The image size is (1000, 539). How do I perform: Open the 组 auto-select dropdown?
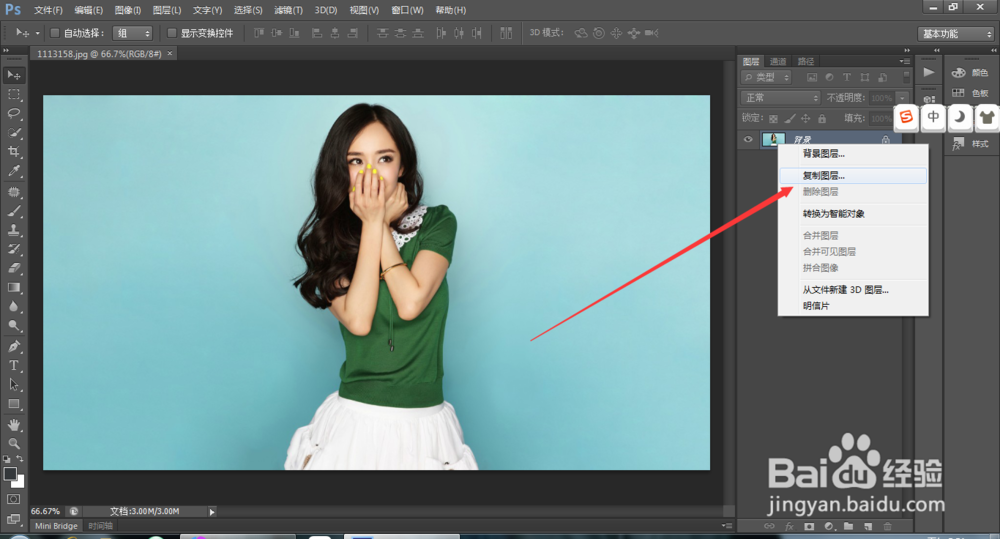(x=132, y=33)
